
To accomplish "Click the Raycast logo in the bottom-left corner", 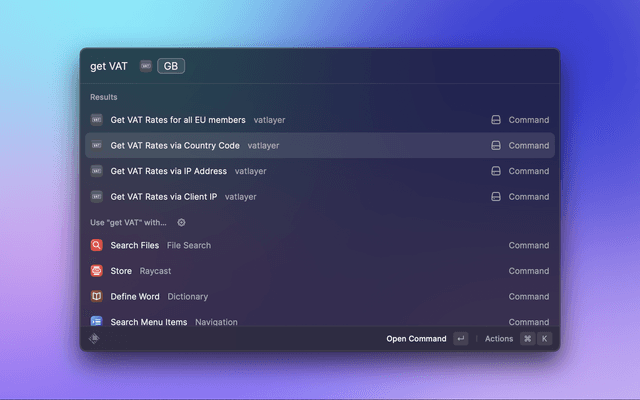I will click(94, 339).
